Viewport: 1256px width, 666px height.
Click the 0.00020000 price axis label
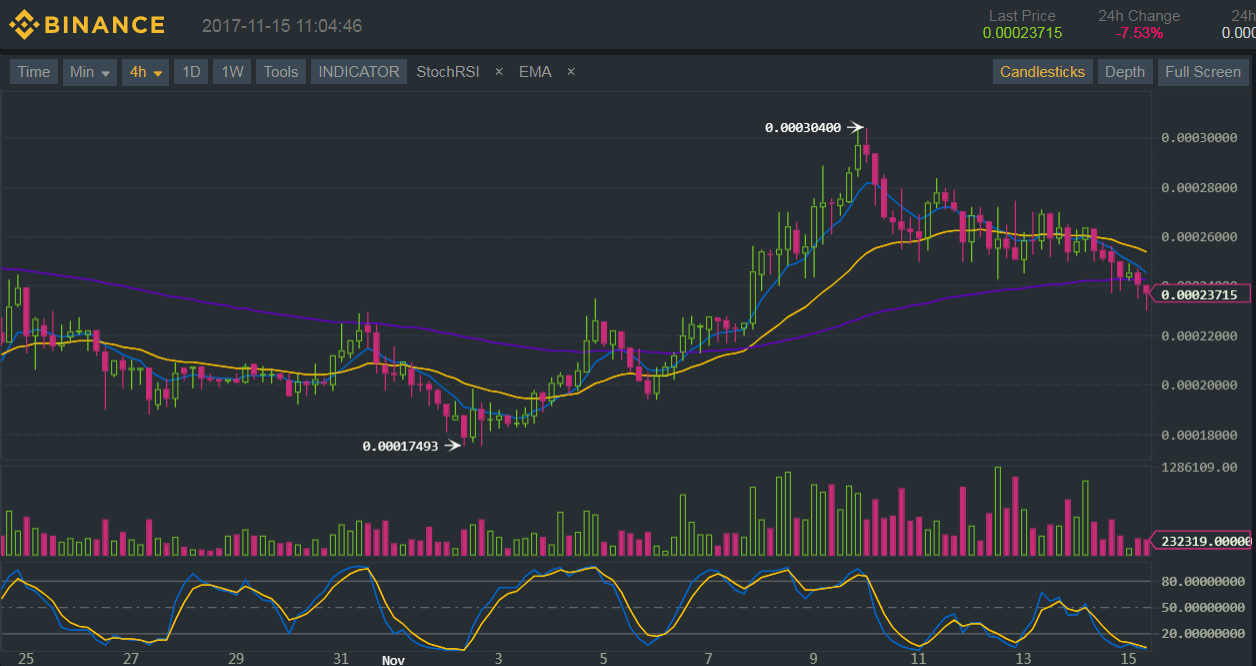(1199, 386)
